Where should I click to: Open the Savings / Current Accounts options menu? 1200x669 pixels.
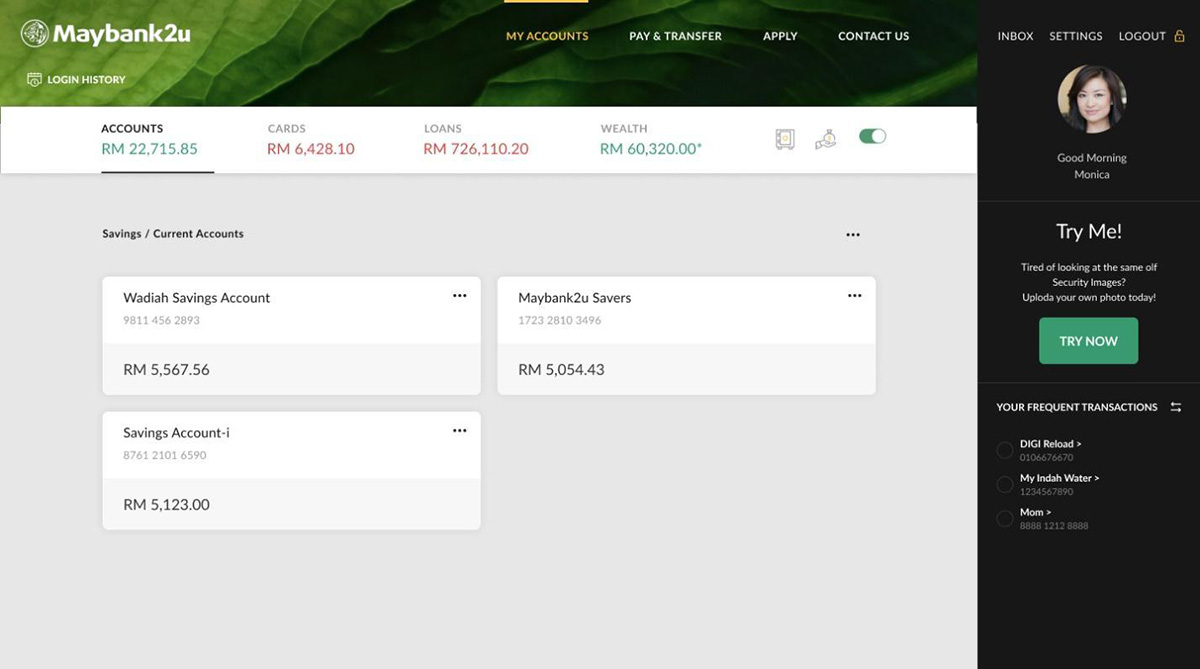click(x=853, y=235)
